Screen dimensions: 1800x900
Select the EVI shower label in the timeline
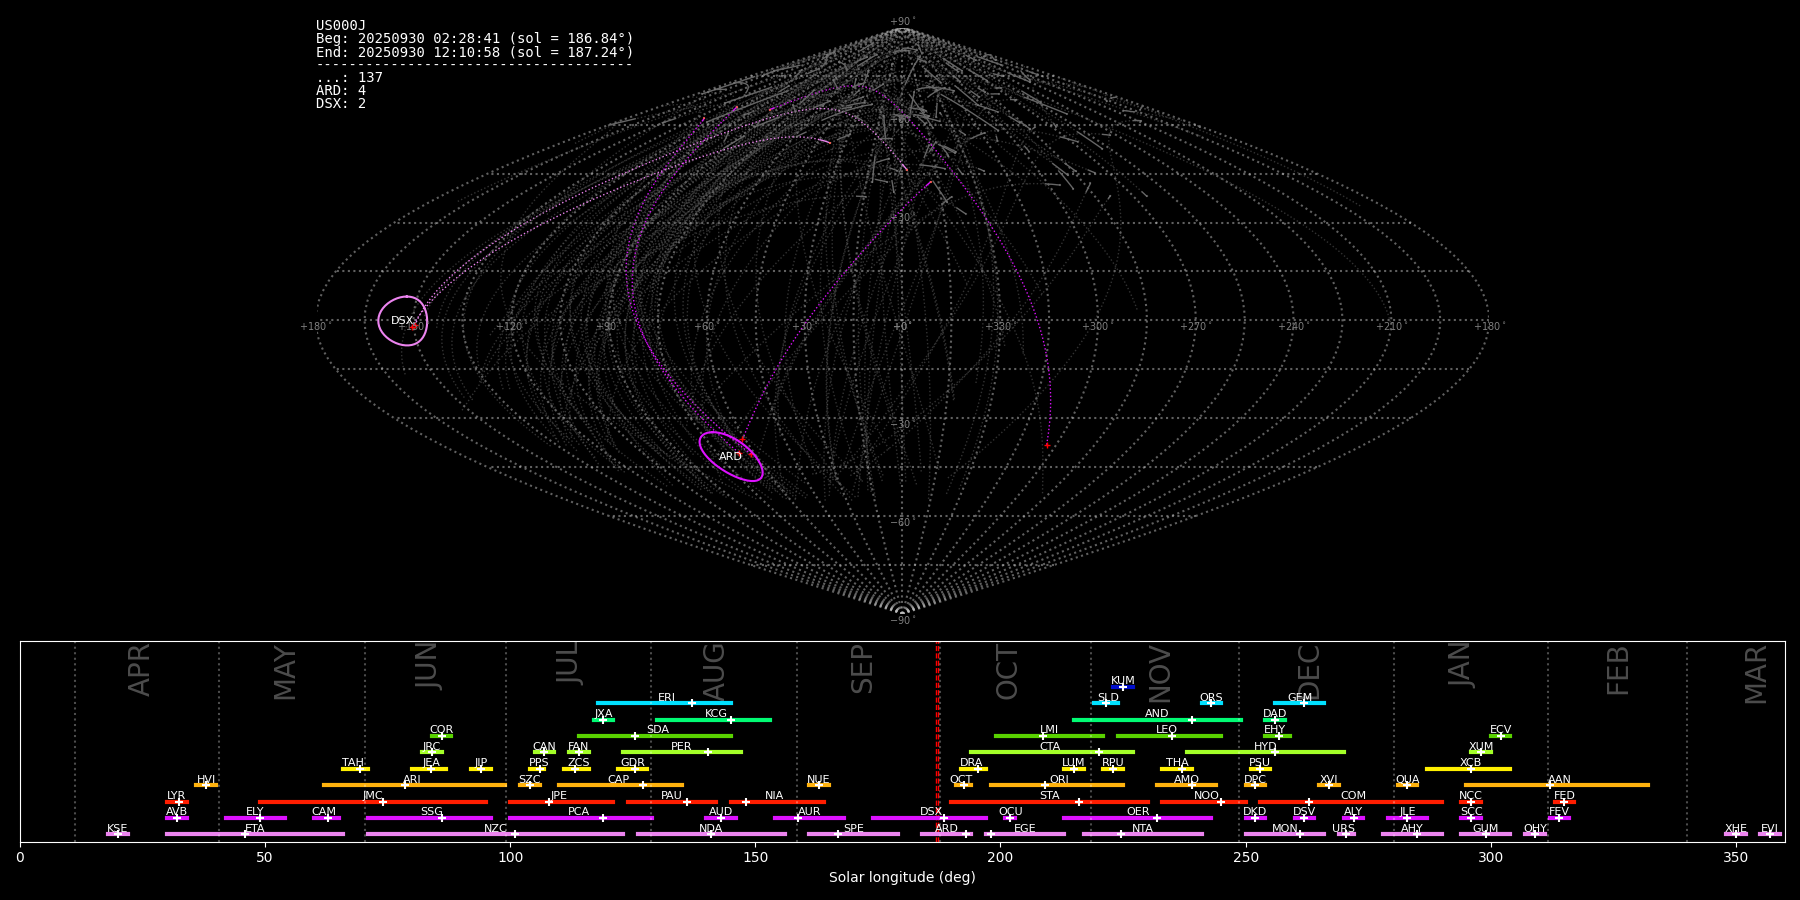(x=1769, y=829)
